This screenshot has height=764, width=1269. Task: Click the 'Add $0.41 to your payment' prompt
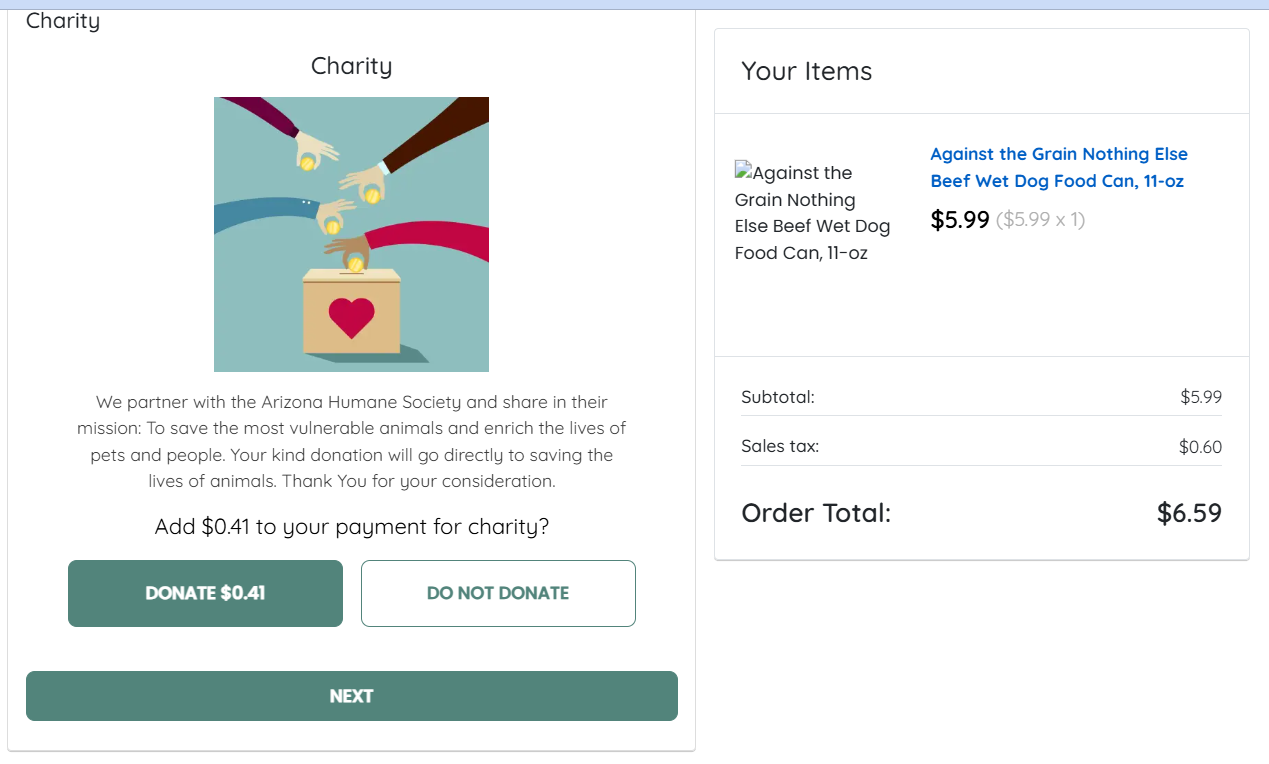[351, 526]
